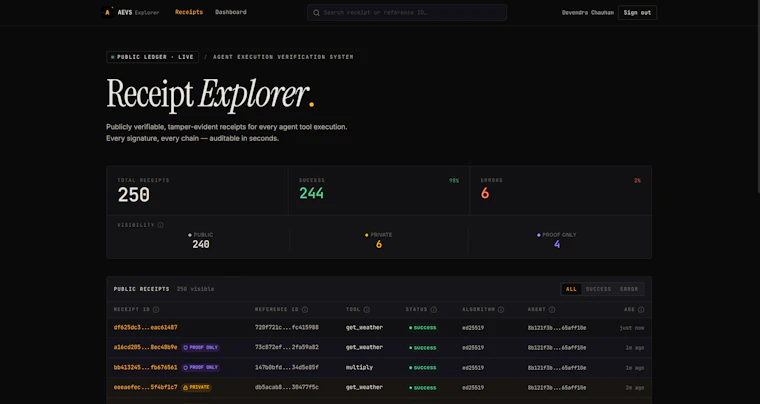Screen dimensions: 760x404
Task: Open receipt bb413245...fb676561
Action: pyautogui.click(x=145, y=367)
